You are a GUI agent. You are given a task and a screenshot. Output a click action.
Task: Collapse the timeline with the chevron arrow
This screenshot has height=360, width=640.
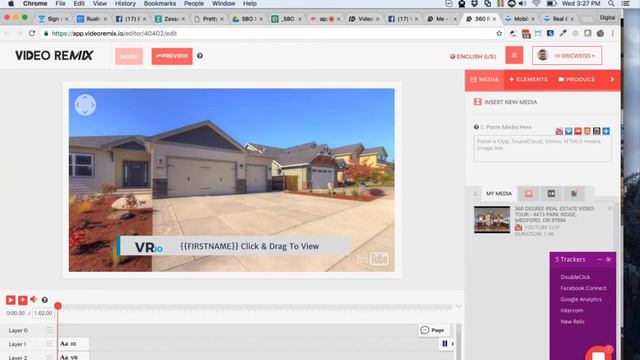coord(458,307)
